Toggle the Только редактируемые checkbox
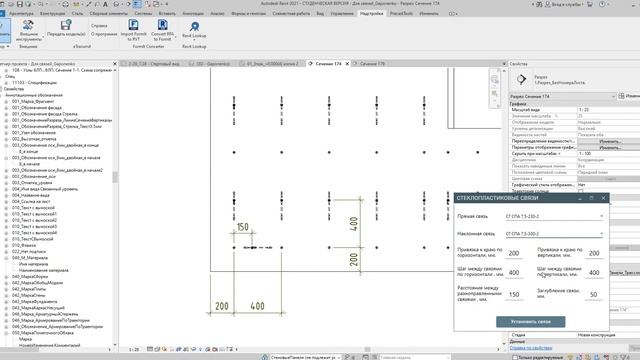The height and width of the screenshot is (360, 640). coord(515,358)
